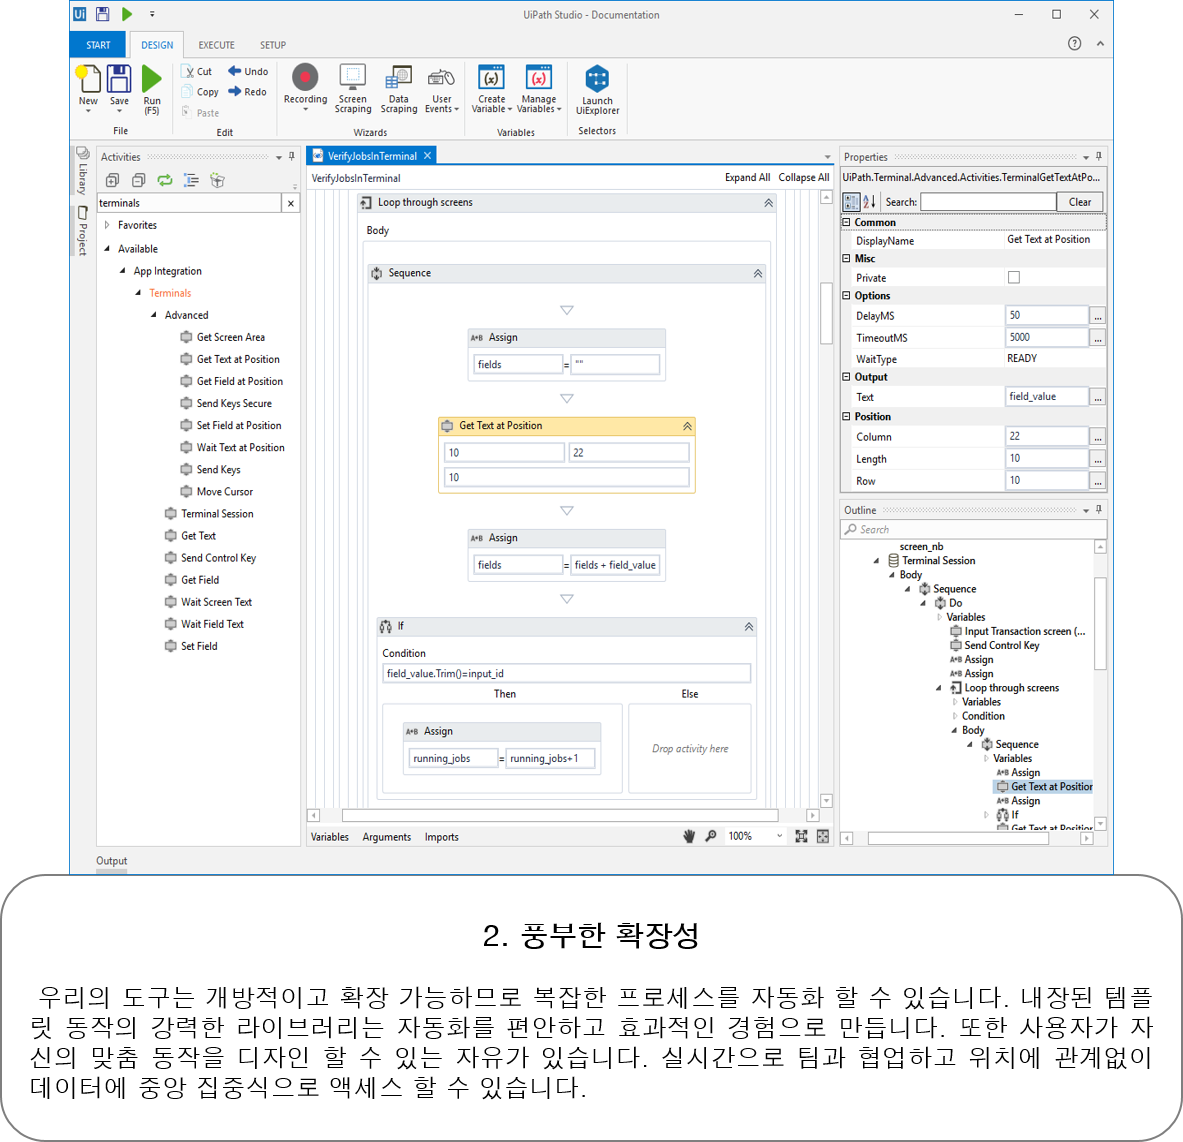The width and height of the screenshot is (1183, 1142).
Task: Collapse the Advanced node in activities
Action: tap(153, 315)
